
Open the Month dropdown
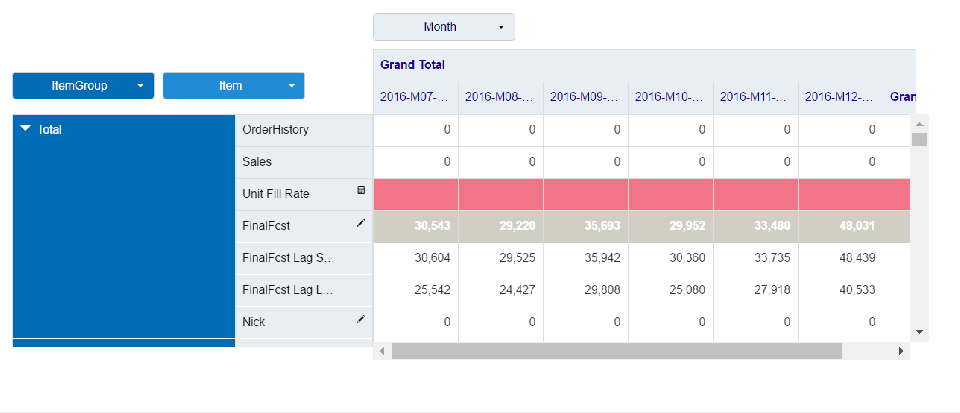[x=444, y=27]
